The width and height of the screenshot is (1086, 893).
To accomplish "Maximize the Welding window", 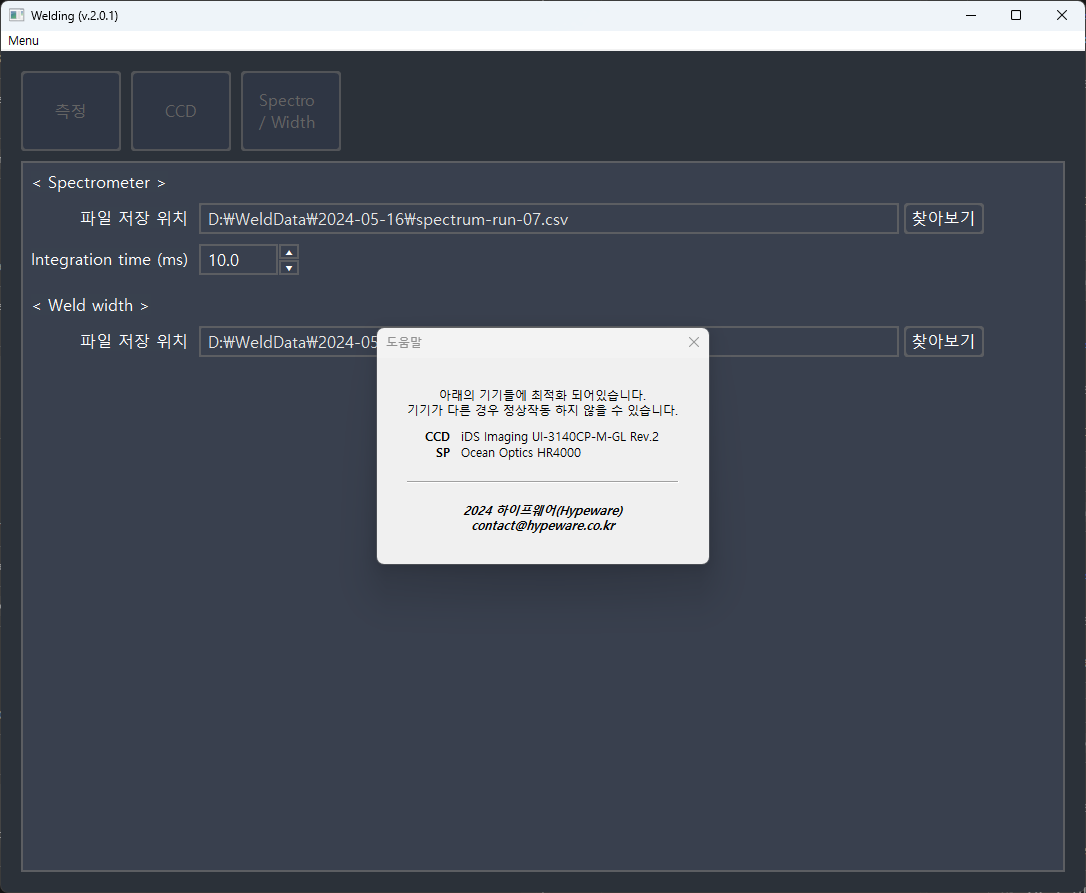I will (1016, 15).
